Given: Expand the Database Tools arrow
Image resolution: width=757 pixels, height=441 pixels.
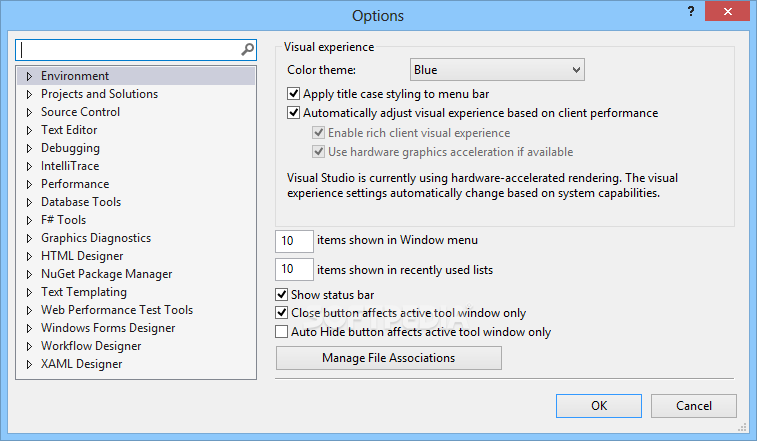Looking at the screenshot, I should (29, 202).
